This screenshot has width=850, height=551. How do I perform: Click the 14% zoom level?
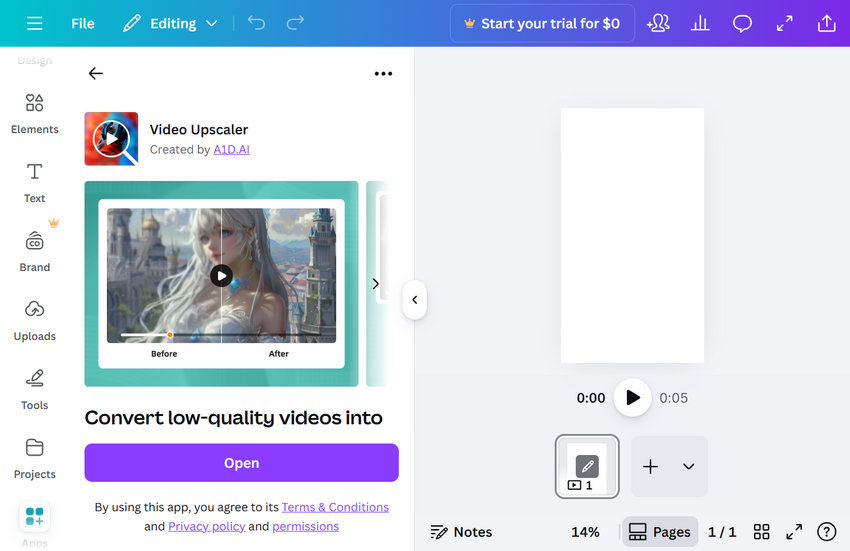585,532
